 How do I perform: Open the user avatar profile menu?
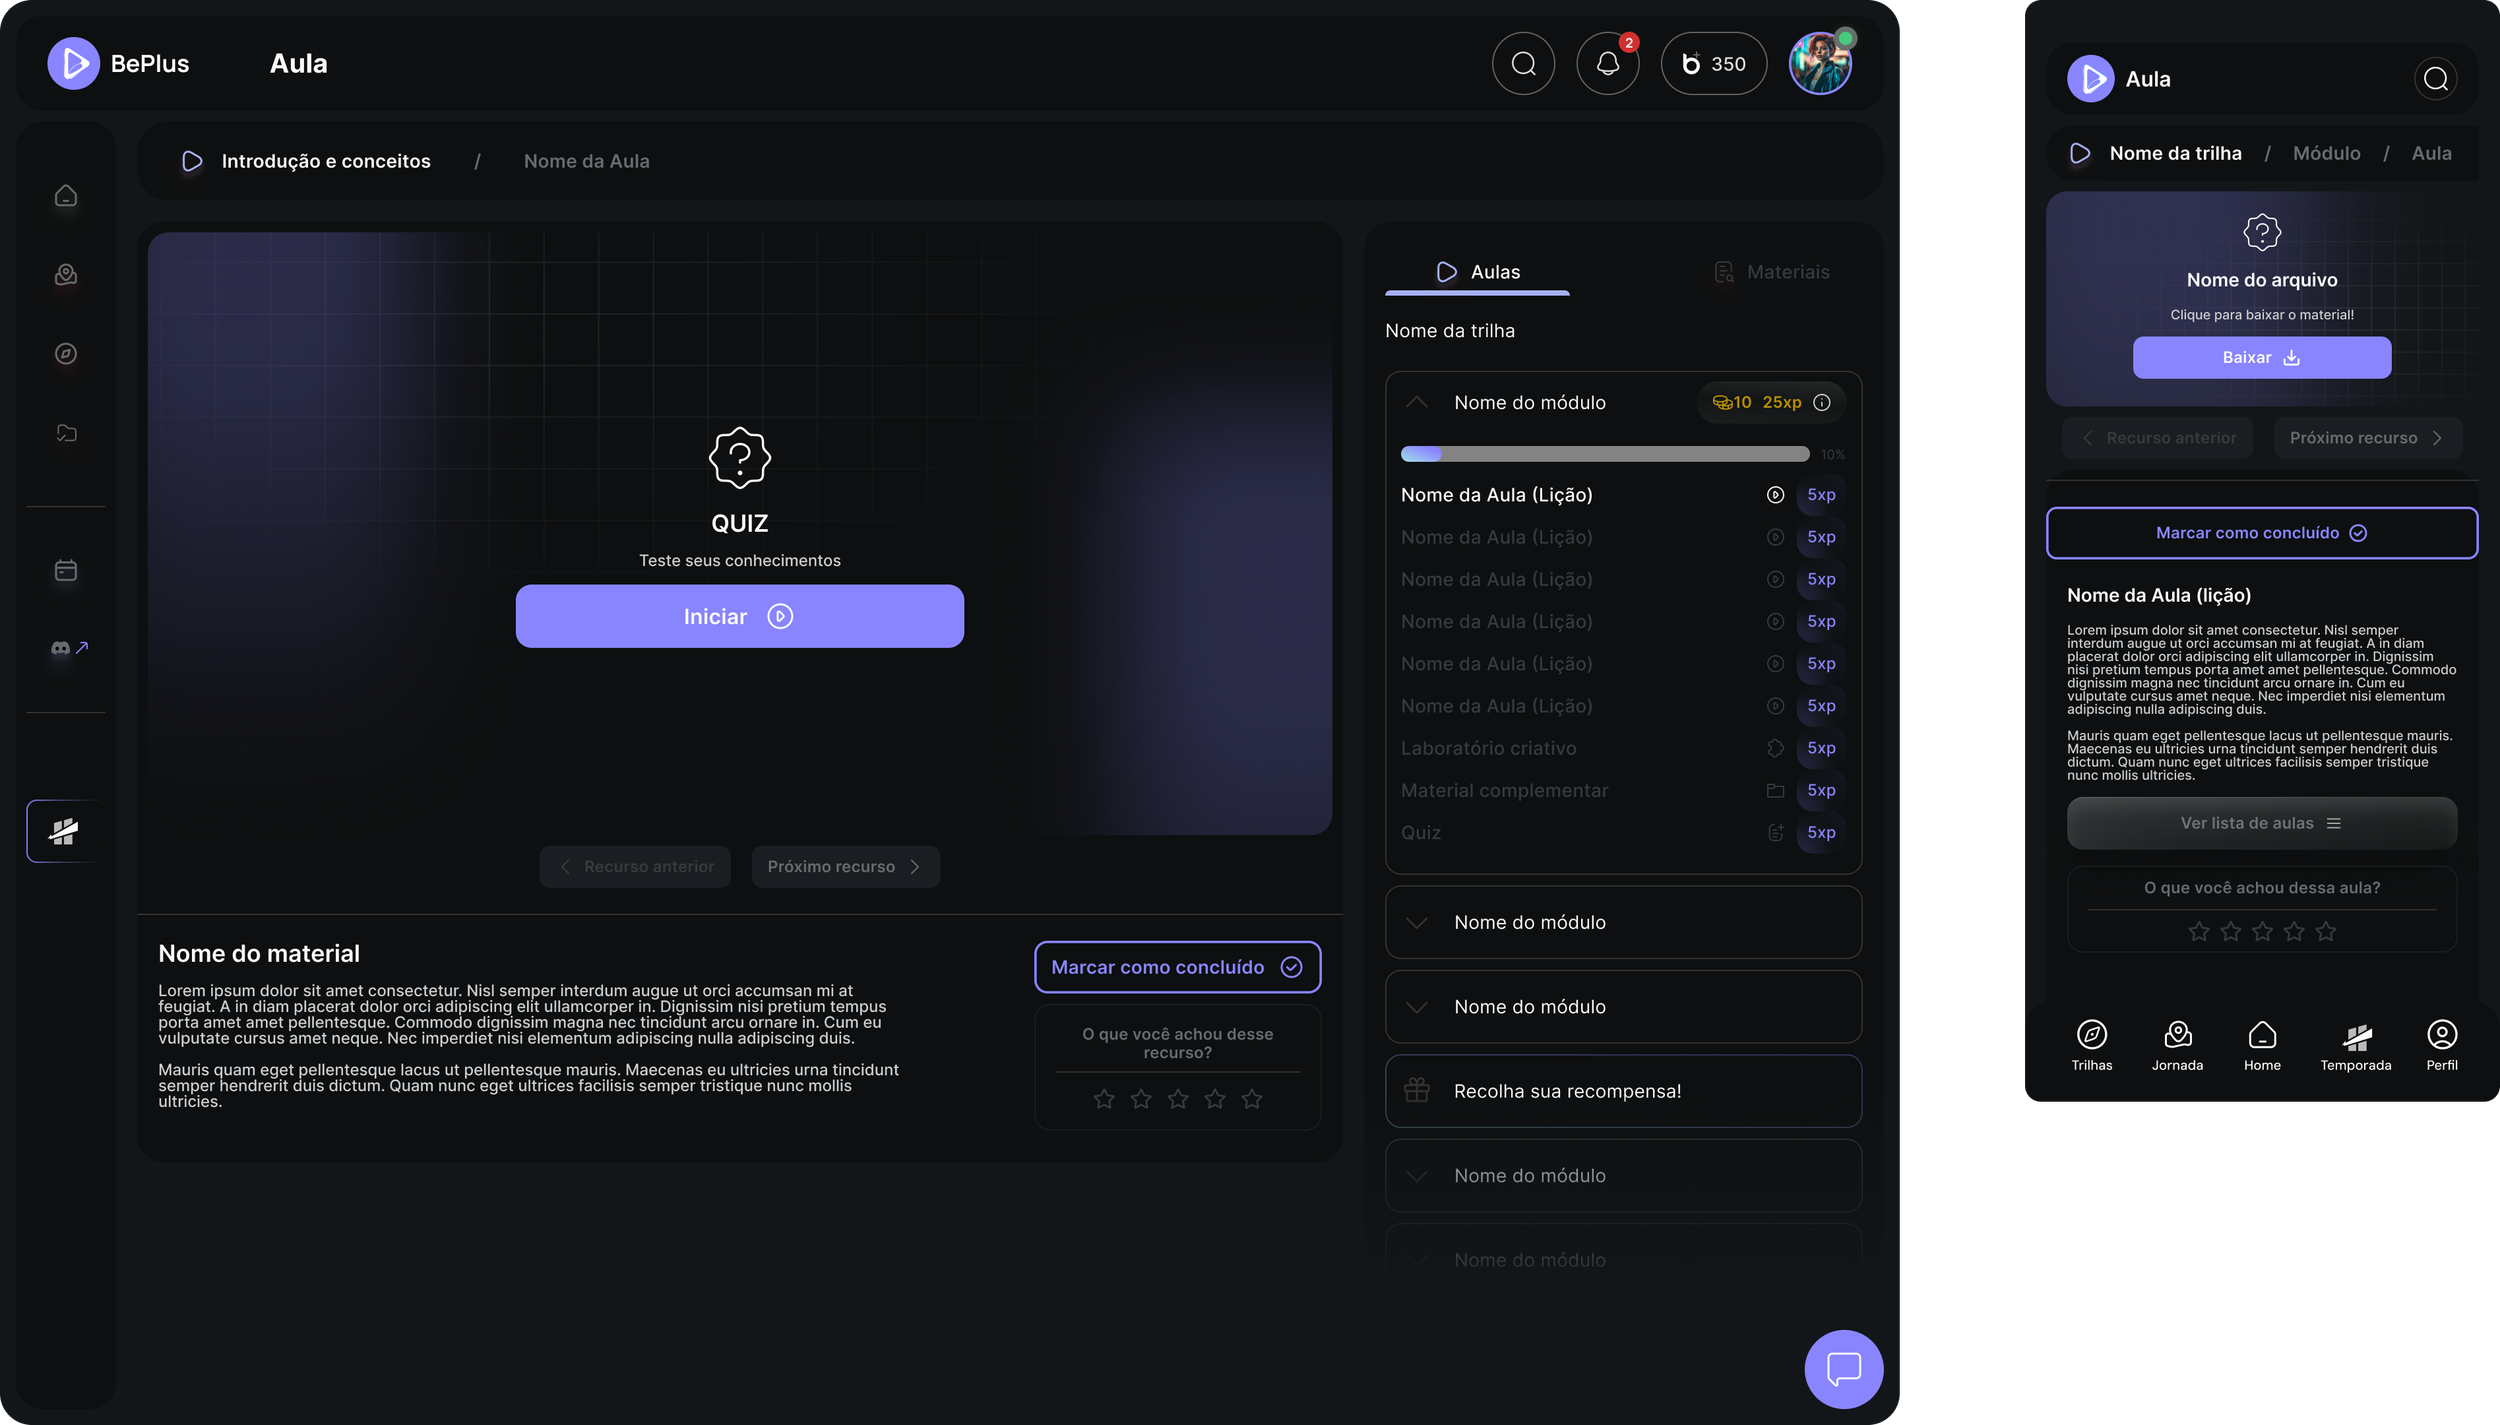tap(1820, 63)
